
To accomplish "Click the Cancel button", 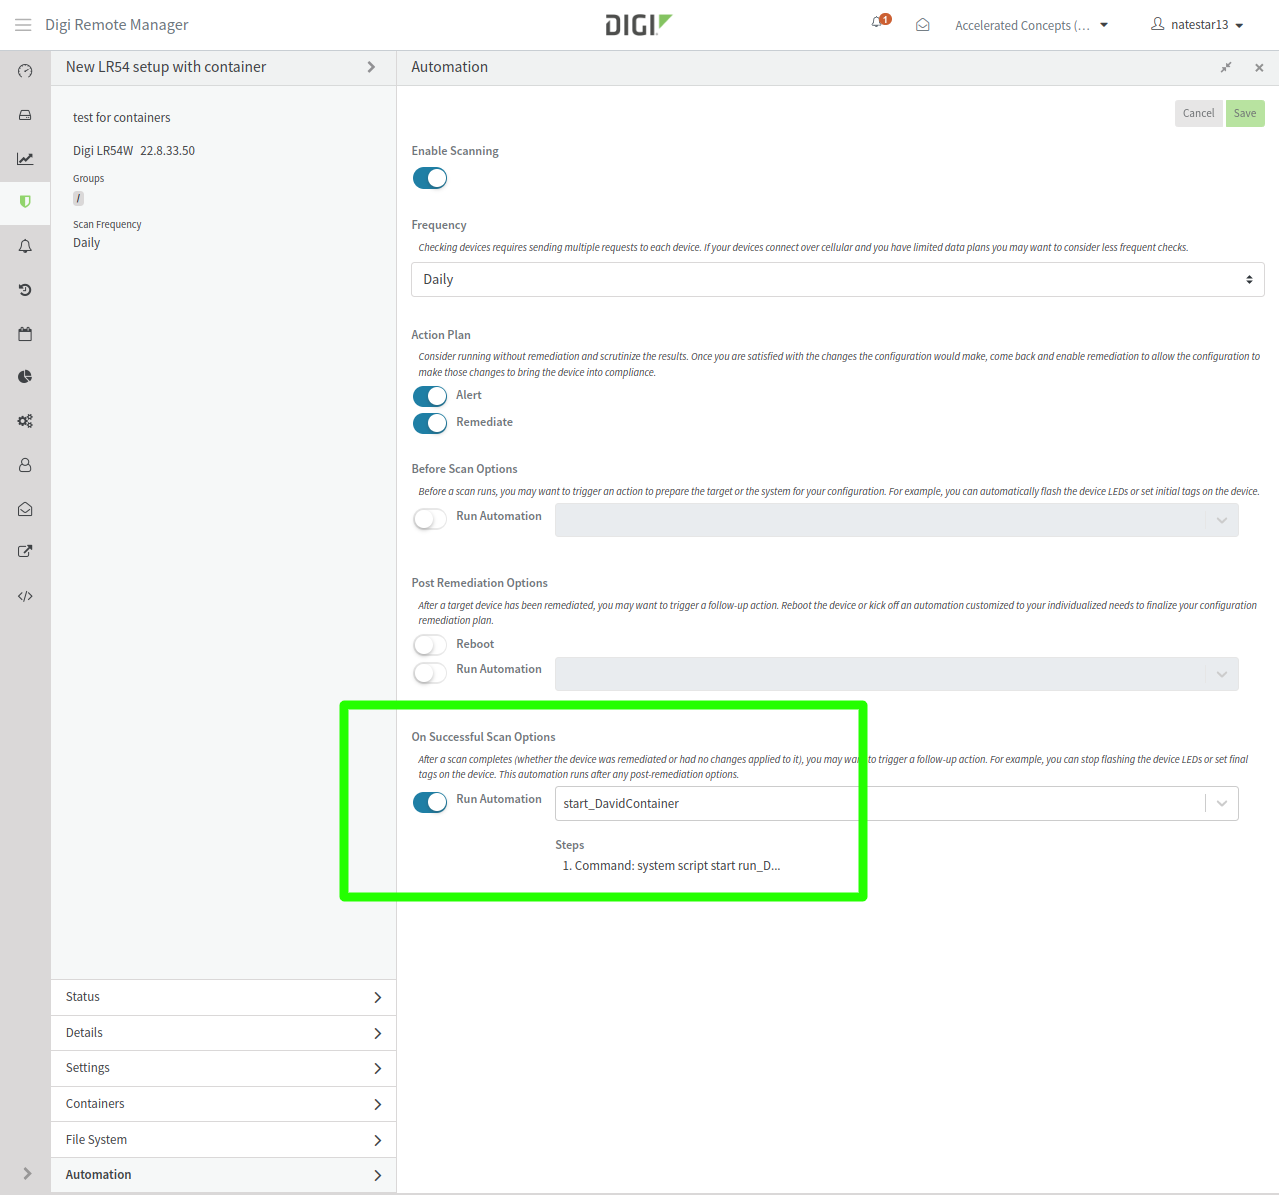I will (1198, 113).
